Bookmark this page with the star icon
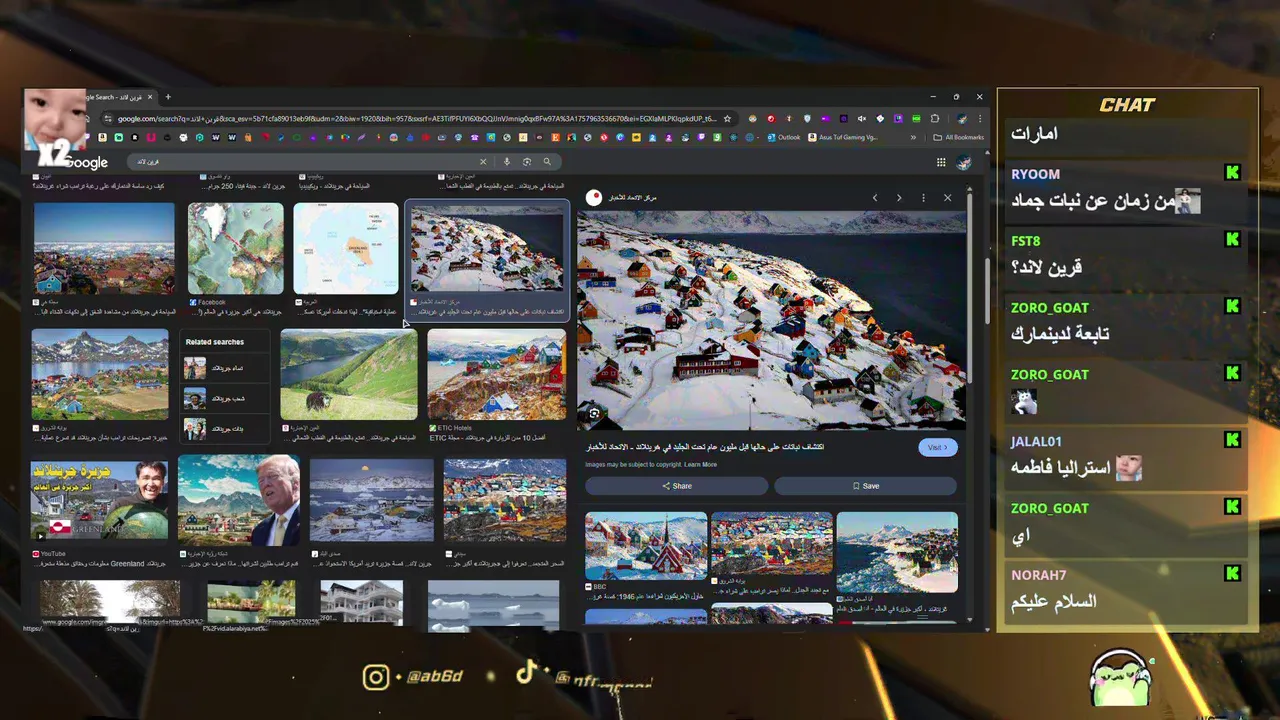1280x720 pixels. pyautogui.click(x=727, y=118)
